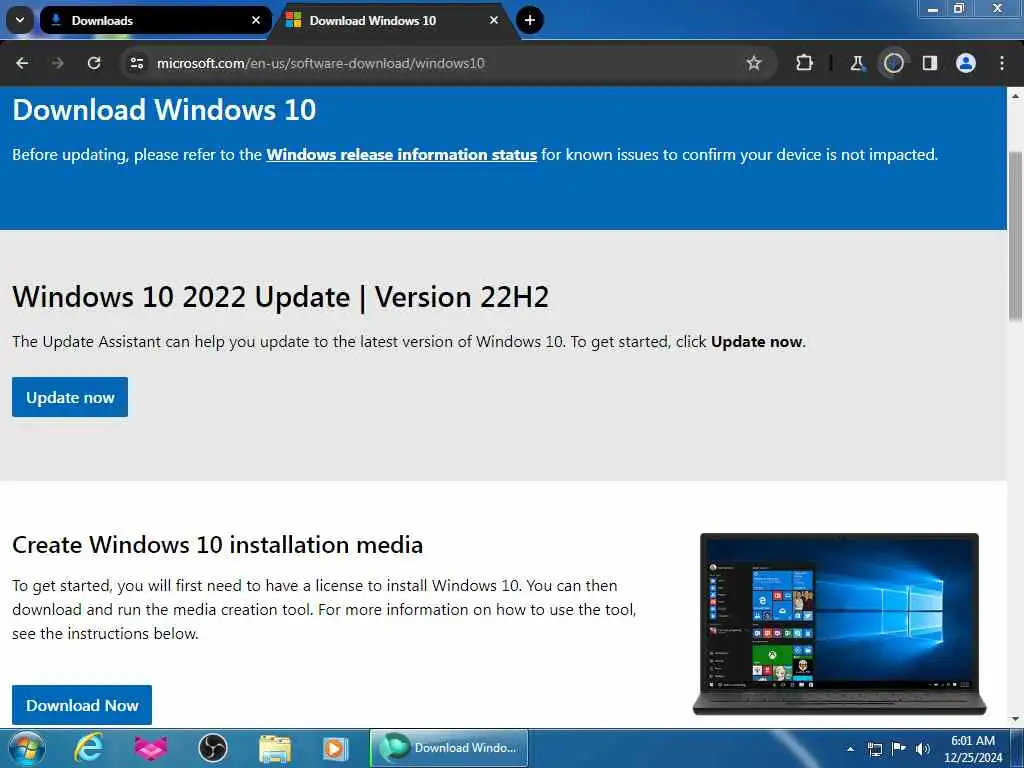1024x768 pixels.
Task: Click Create Windows 10 installation media heading
Action: pos(217,545)
